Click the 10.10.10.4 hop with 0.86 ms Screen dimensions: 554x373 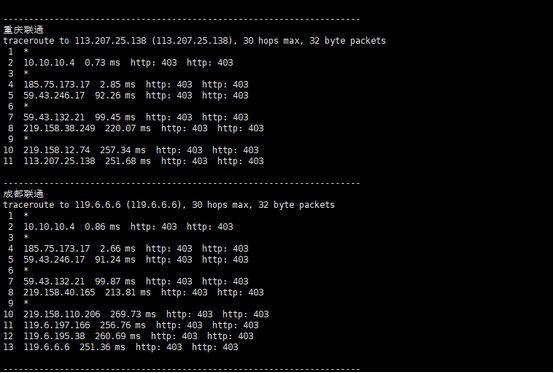pos(49,227)
